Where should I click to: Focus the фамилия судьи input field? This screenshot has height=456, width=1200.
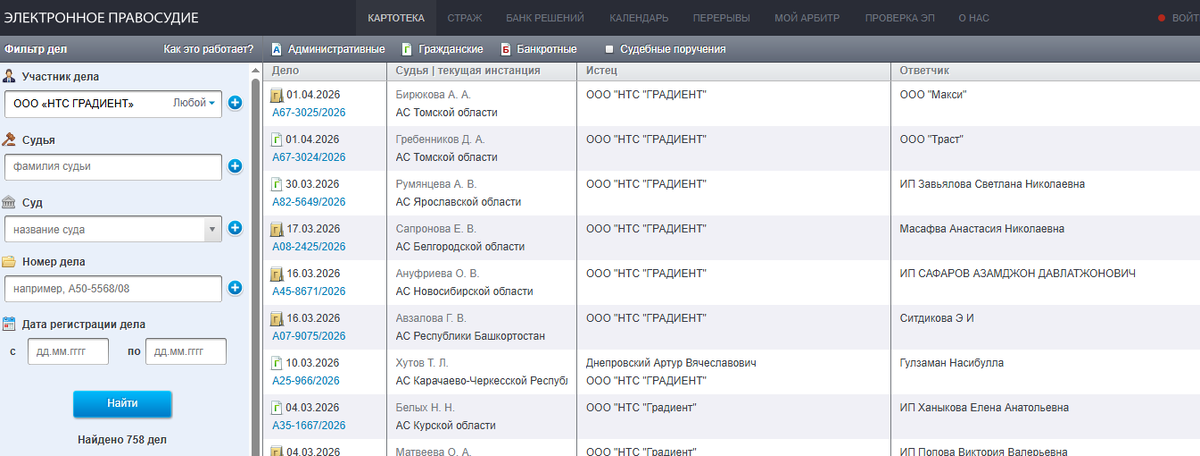(x=113, y=166)
